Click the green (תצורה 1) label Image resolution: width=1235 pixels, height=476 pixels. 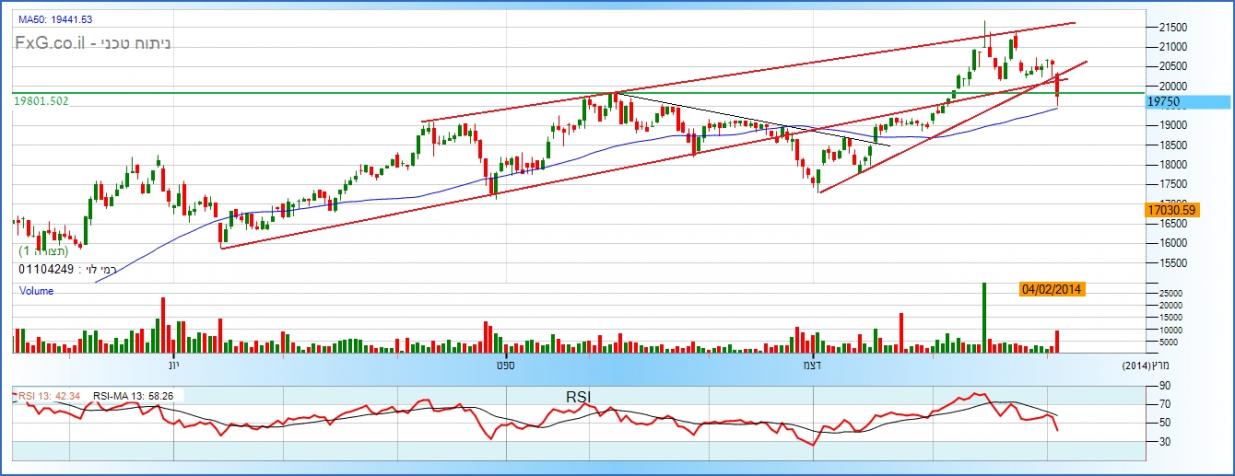point(43,252)
